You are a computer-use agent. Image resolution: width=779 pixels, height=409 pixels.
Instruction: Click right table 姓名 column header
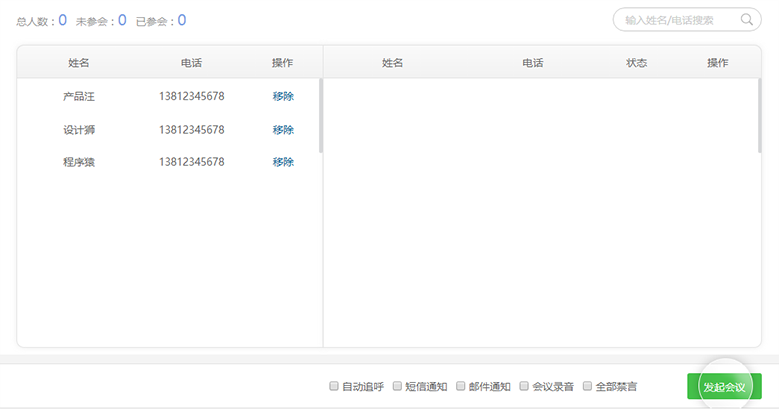(392, 63)
